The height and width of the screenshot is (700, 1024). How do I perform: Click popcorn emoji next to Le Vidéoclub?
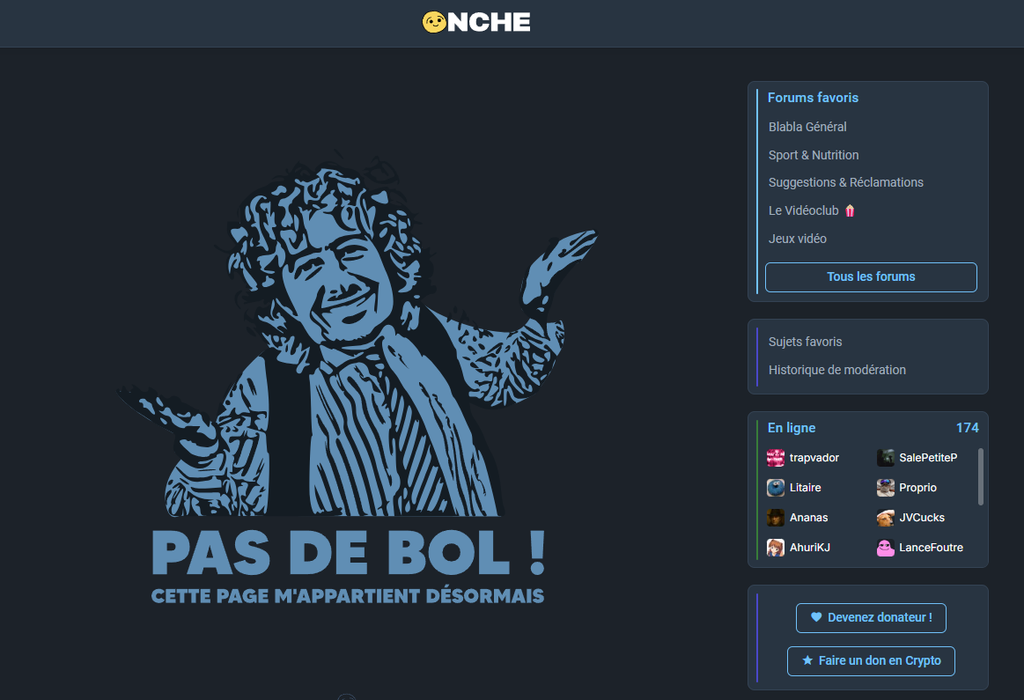(x=850, y=210)
